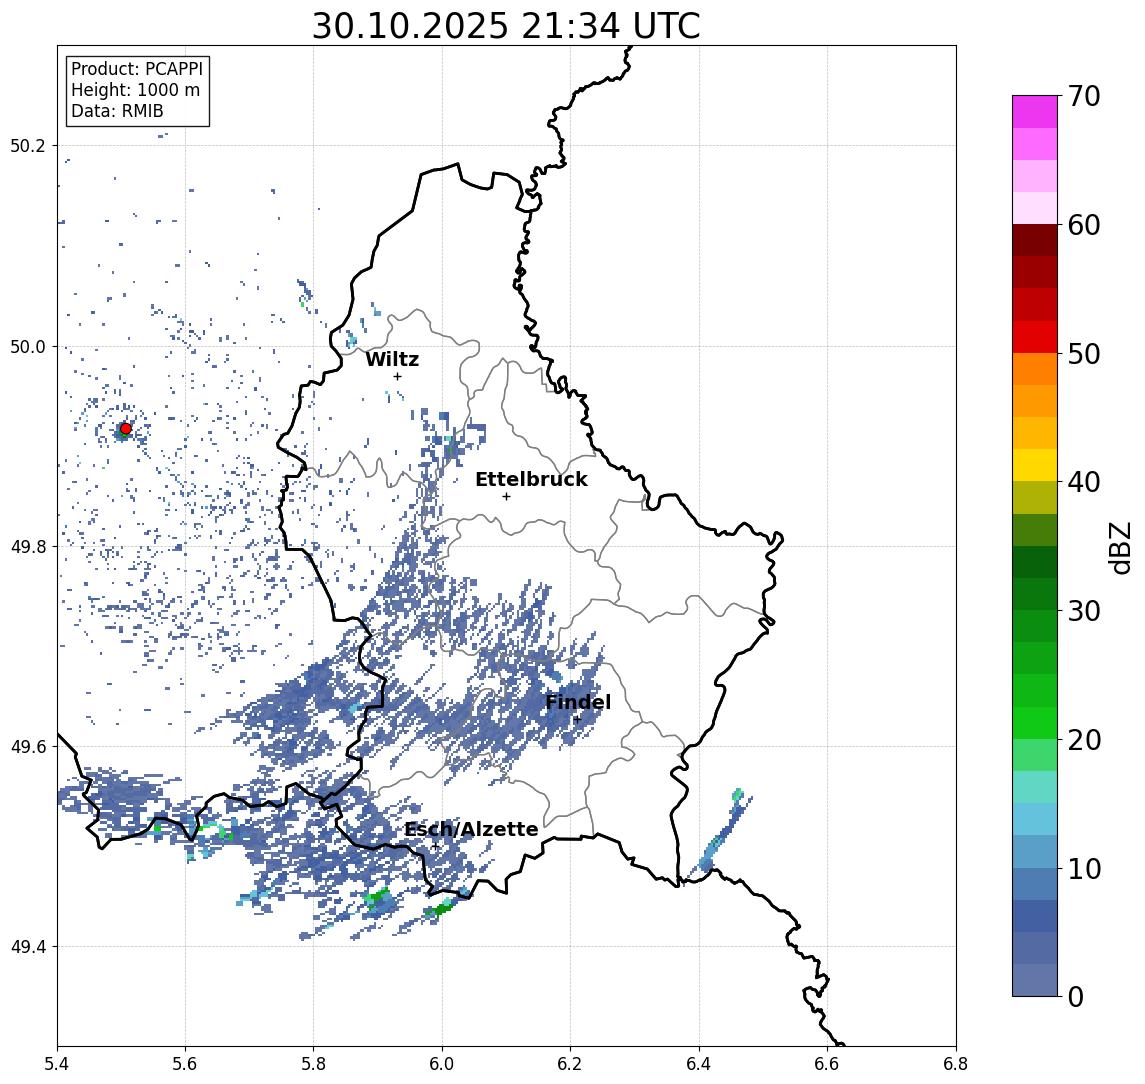This screenshot has height=1084, width=1145.
Task: Click the plus marker under Wiltz
Action: pos(397,376)
